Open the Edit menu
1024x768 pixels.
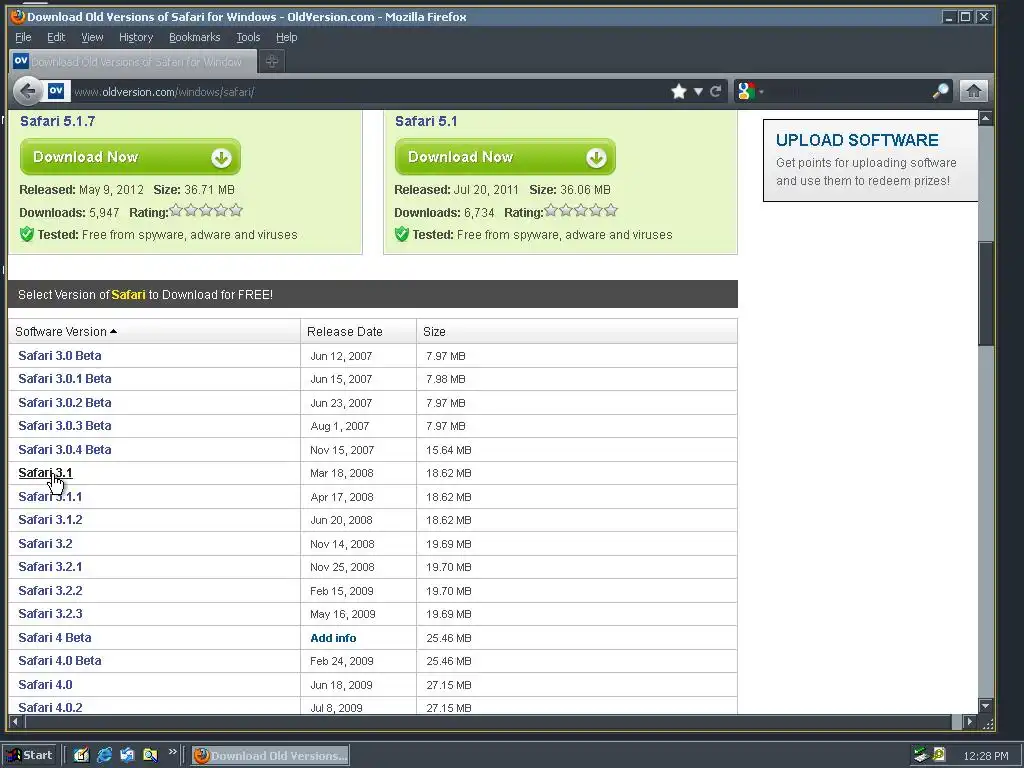[56, 37]
